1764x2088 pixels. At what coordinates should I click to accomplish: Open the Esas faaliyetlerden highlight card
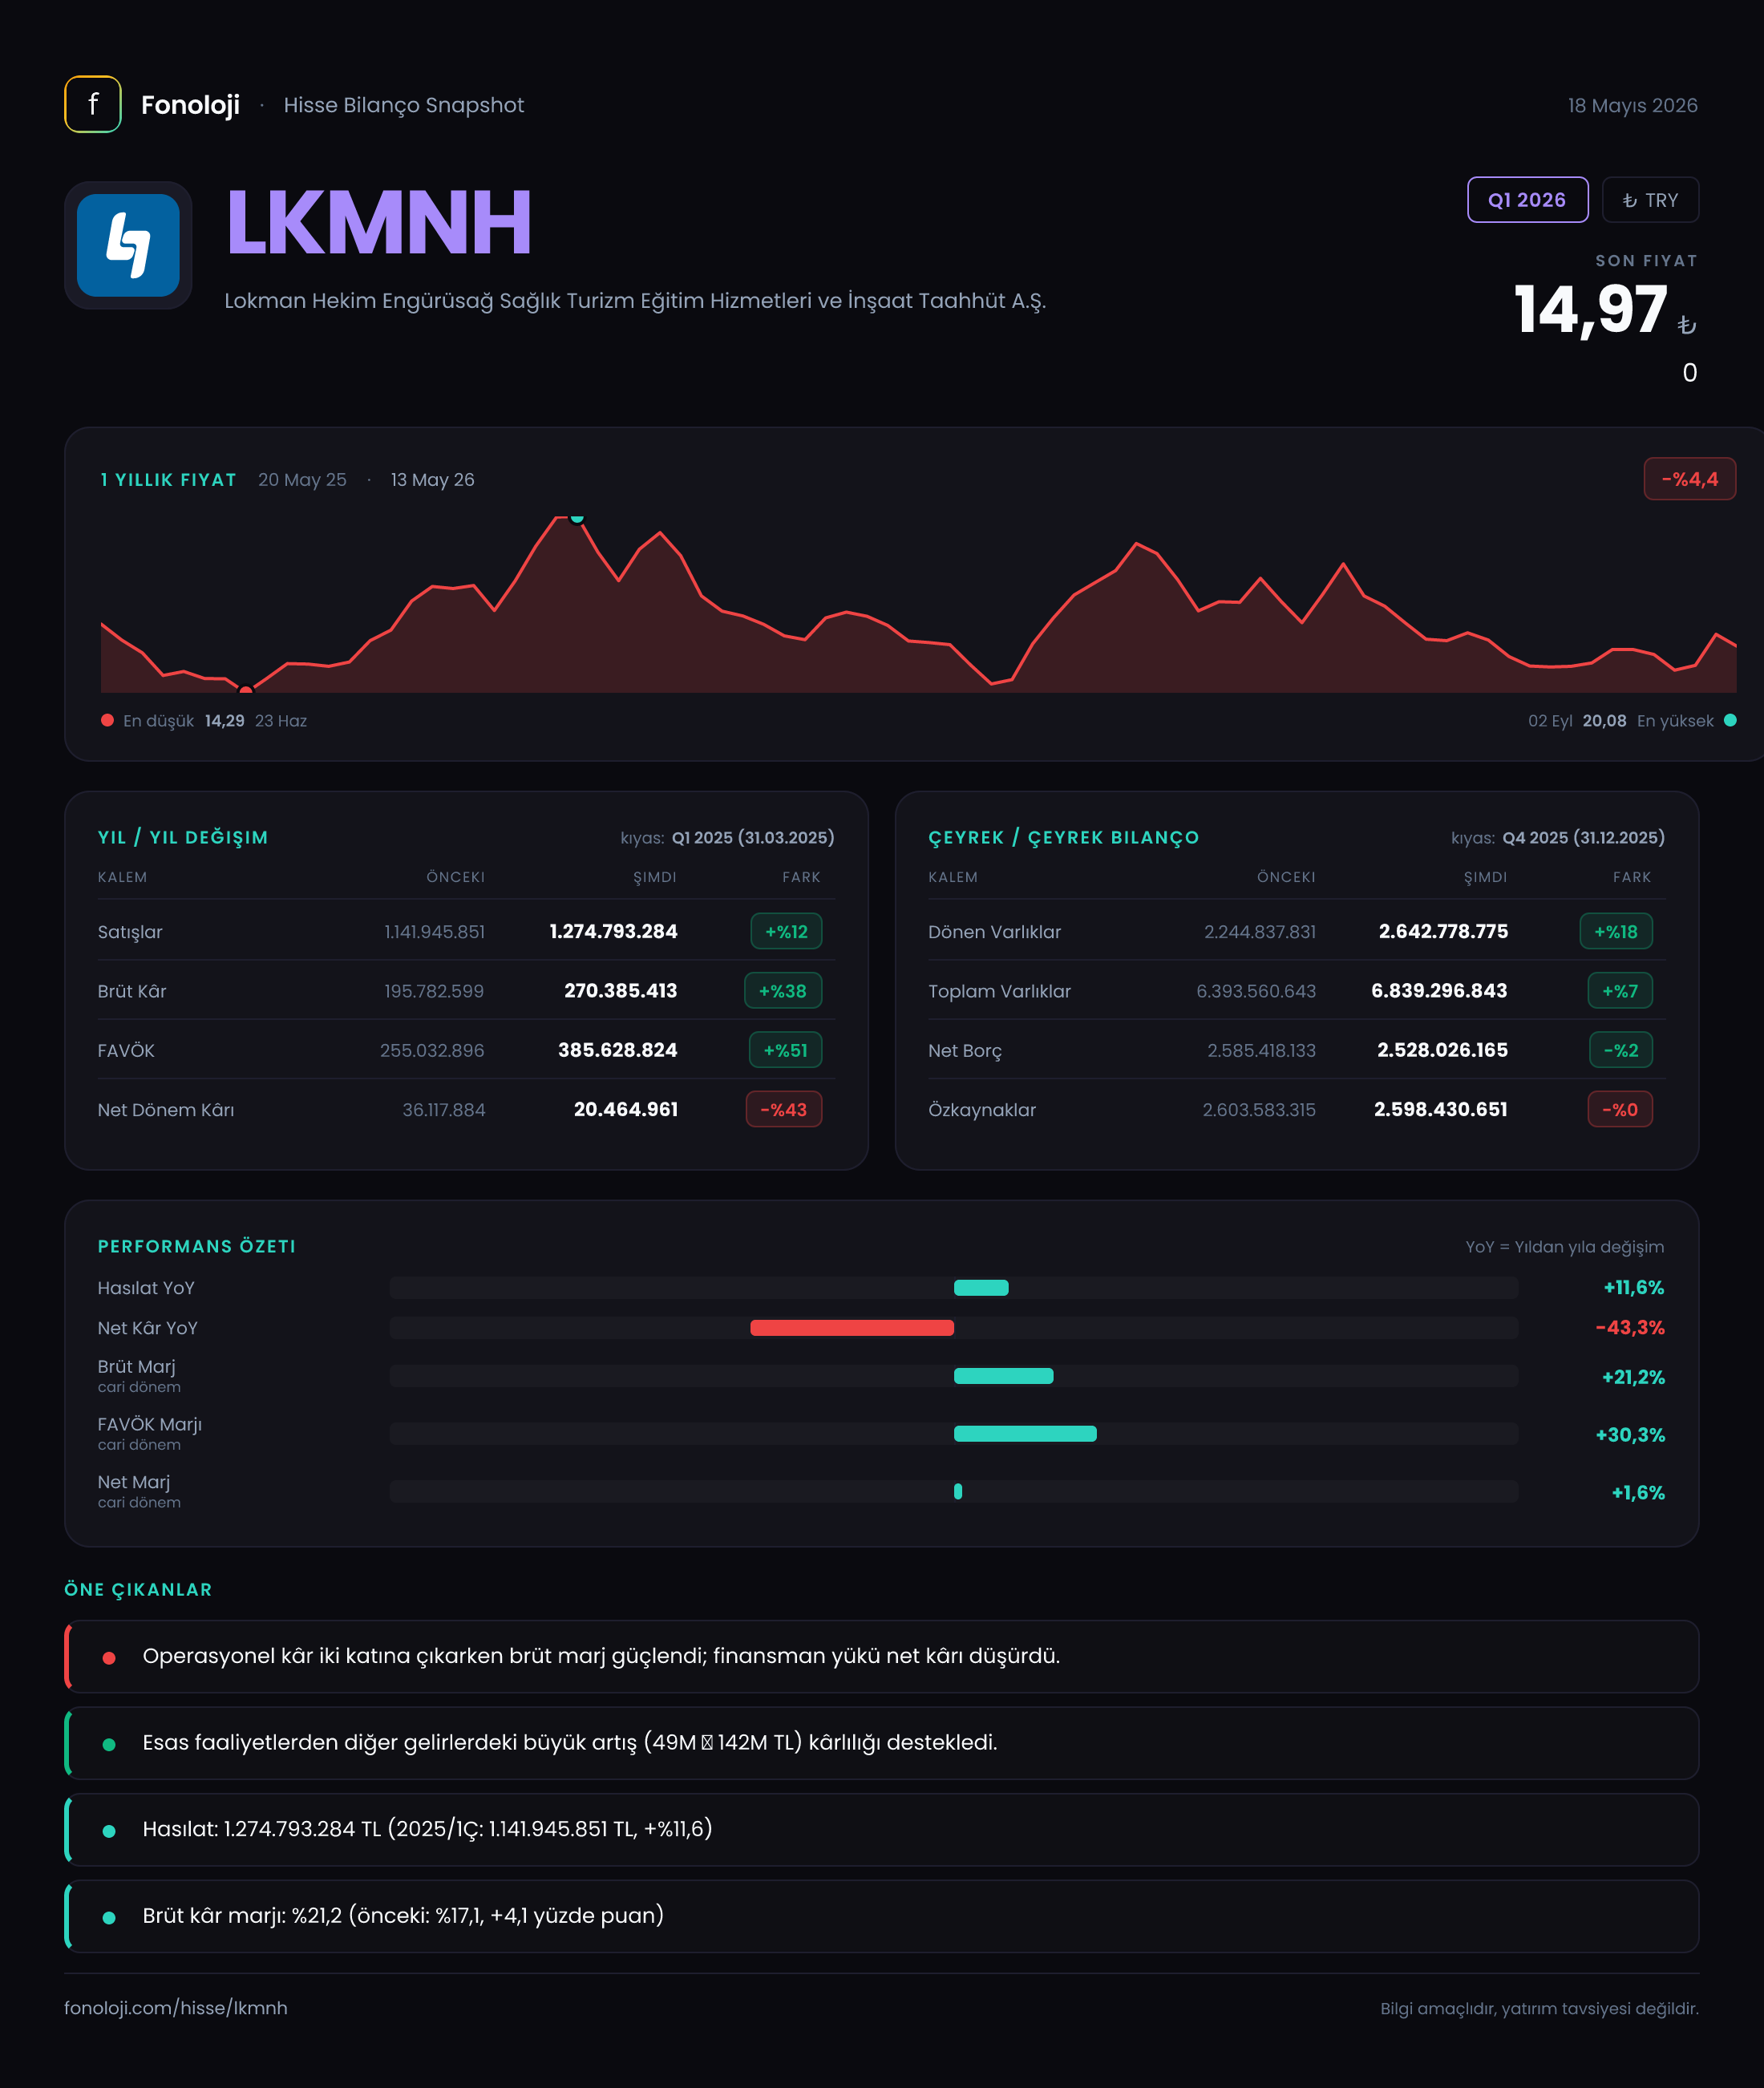click(x=882, y=1743)
